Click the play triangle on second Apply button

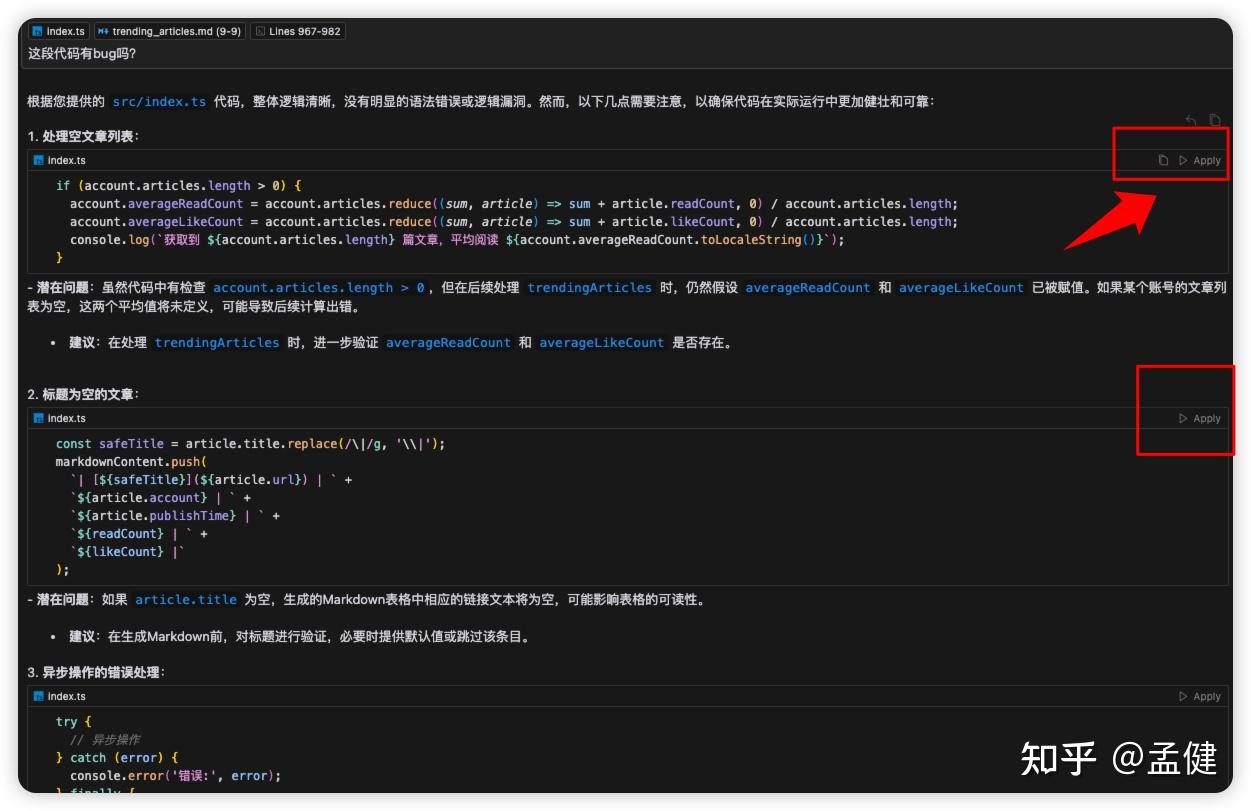click(1186, 418)
